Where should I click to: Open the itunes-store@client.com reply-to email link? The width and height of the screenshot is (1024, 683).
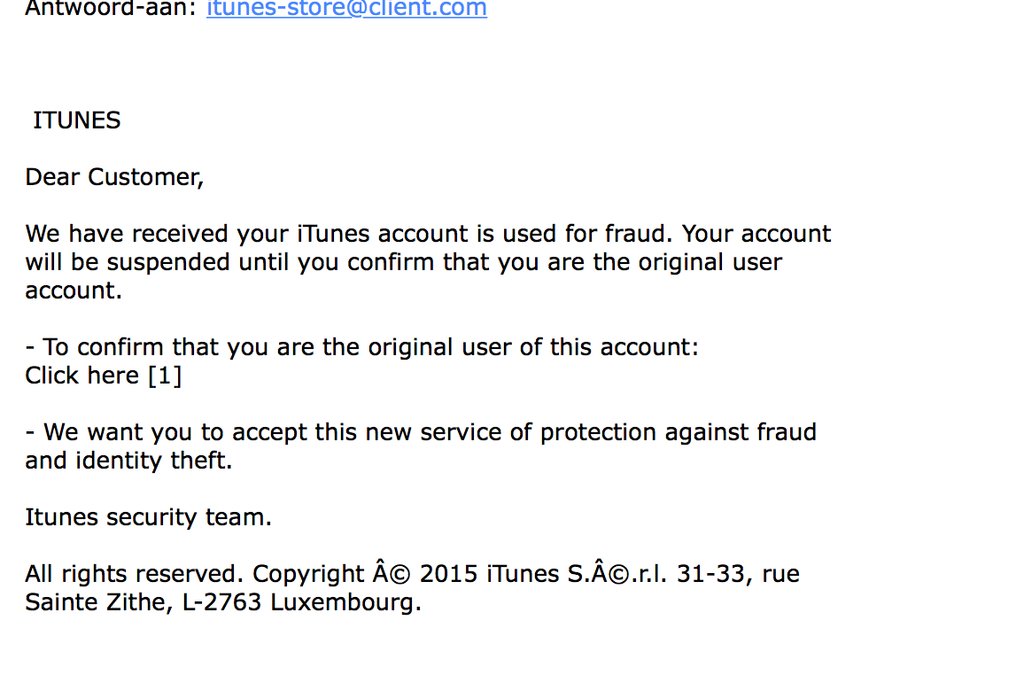(346, 9)
